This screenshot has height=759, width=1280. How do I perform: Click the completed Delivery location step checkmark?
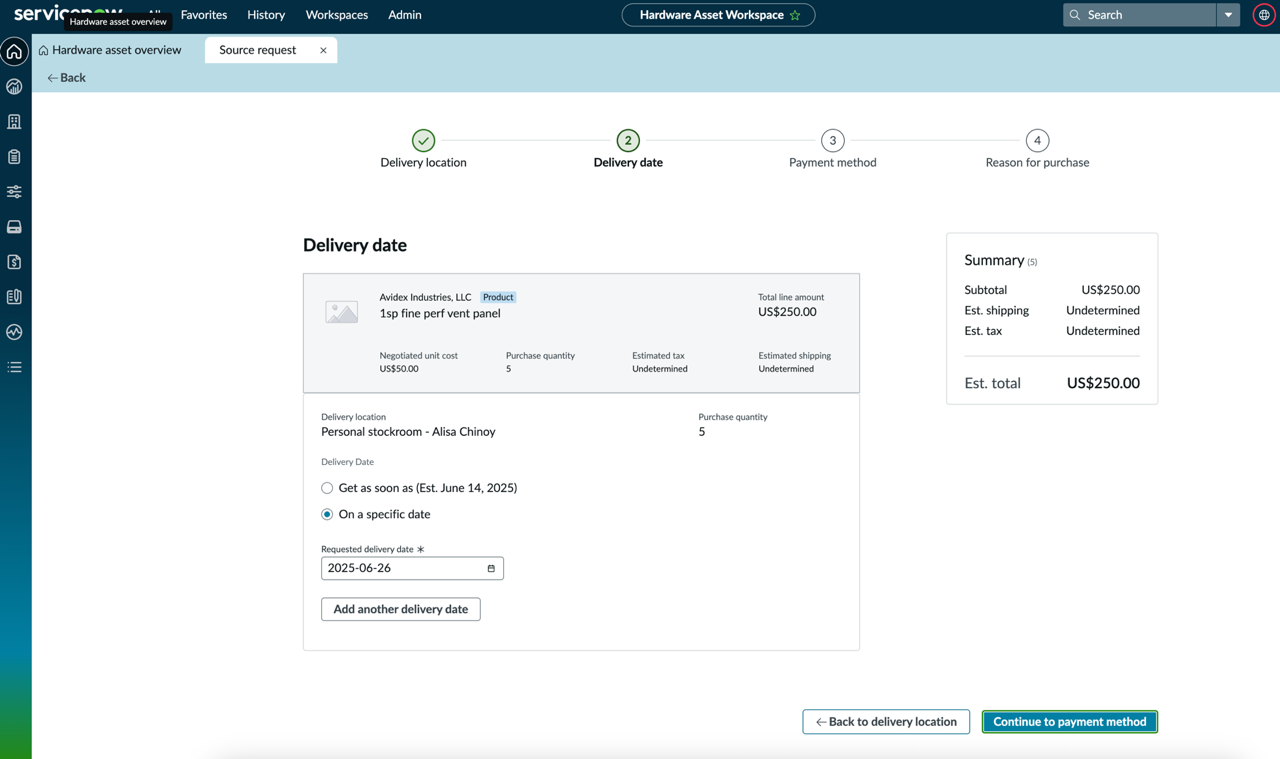point(423,140)
